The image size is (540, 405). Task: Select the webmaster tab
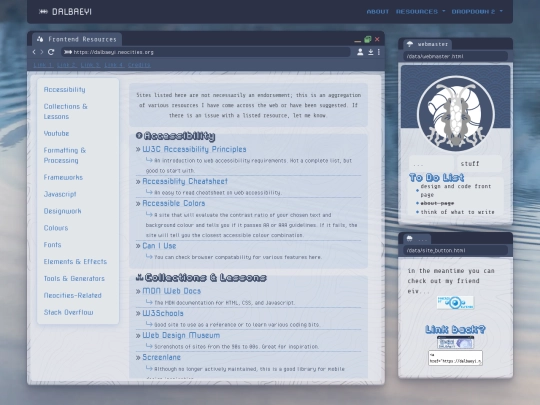click(428, 44)
